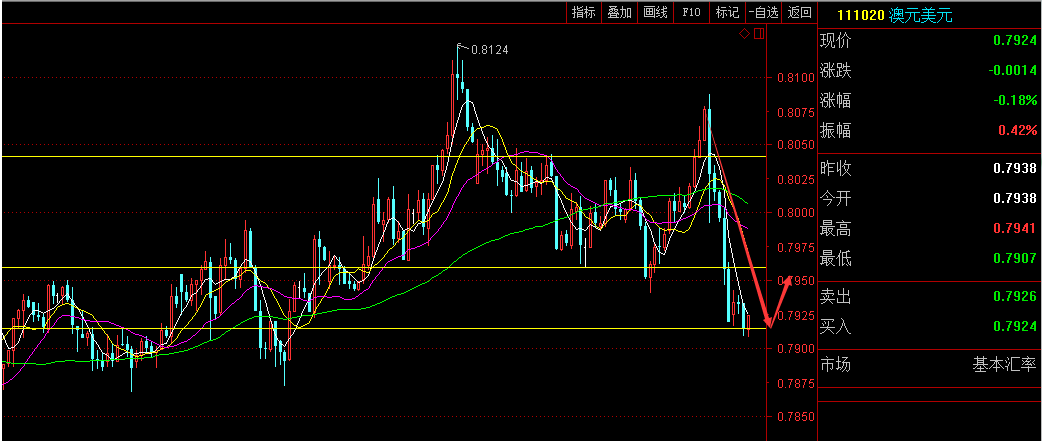Click 0.7925 on the price axis

coord(796,315)
